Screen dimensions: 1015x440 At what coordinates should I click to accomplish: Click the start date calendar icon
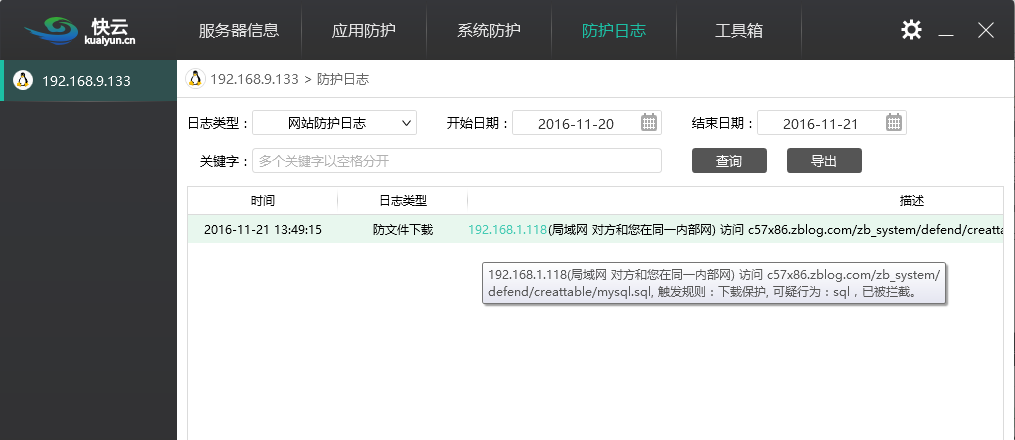coord(649,123)
